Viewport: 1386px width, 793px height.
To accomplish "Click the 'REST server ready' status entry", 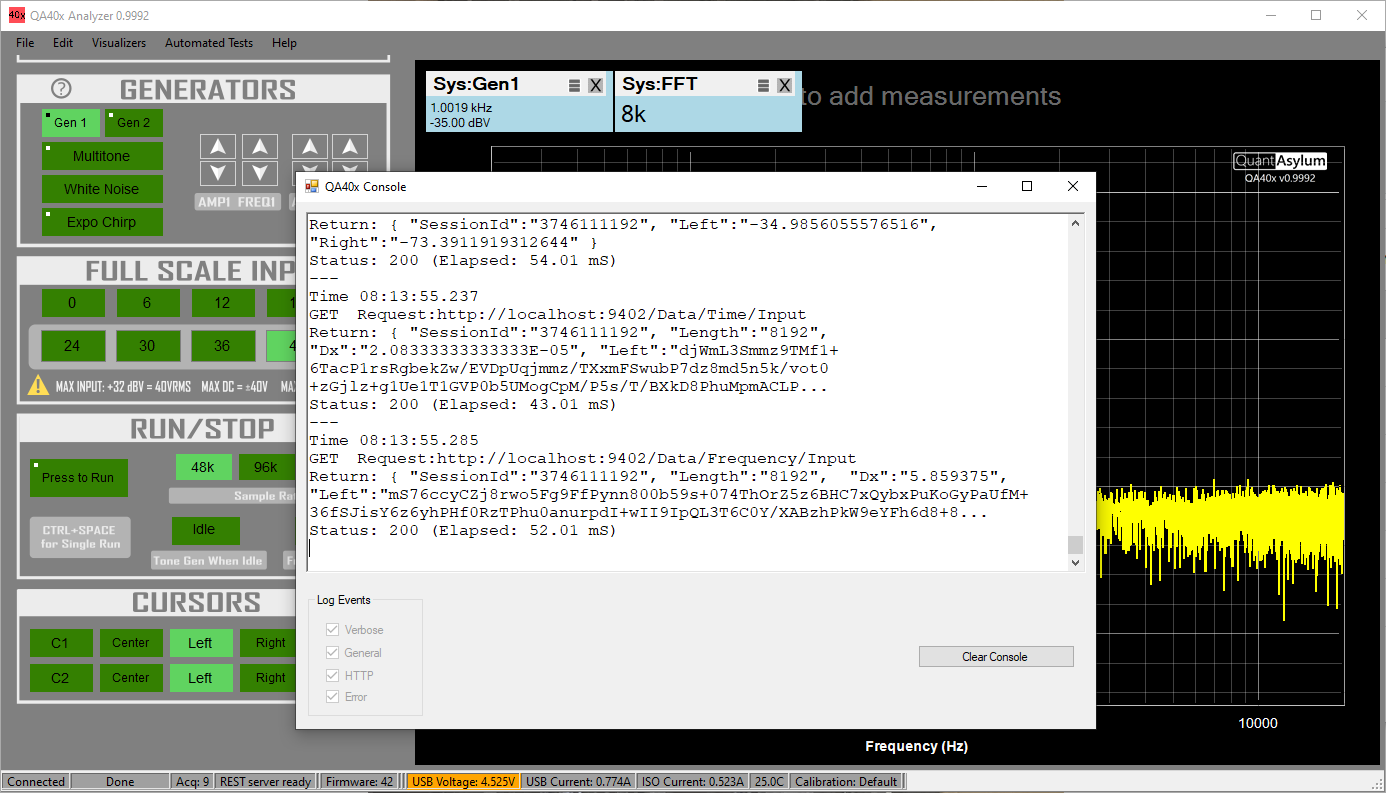I will pos(265,782).
